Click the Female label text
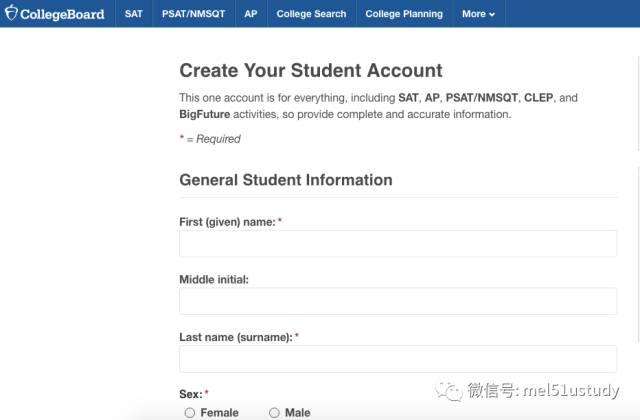The height and width of the screenshot is (420, 640). click(220, 413)
